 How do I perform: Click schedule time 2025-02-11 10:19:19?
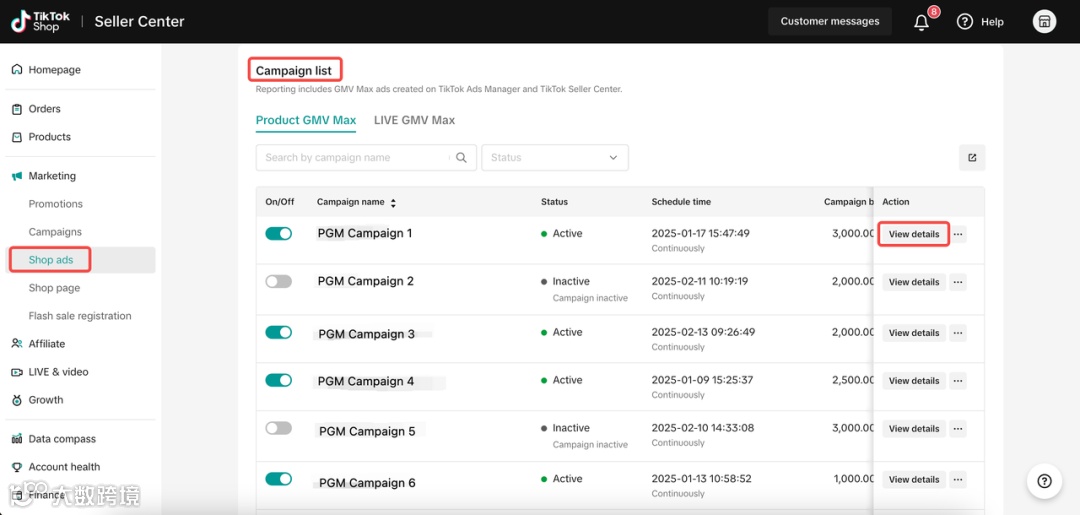(700, 282)
